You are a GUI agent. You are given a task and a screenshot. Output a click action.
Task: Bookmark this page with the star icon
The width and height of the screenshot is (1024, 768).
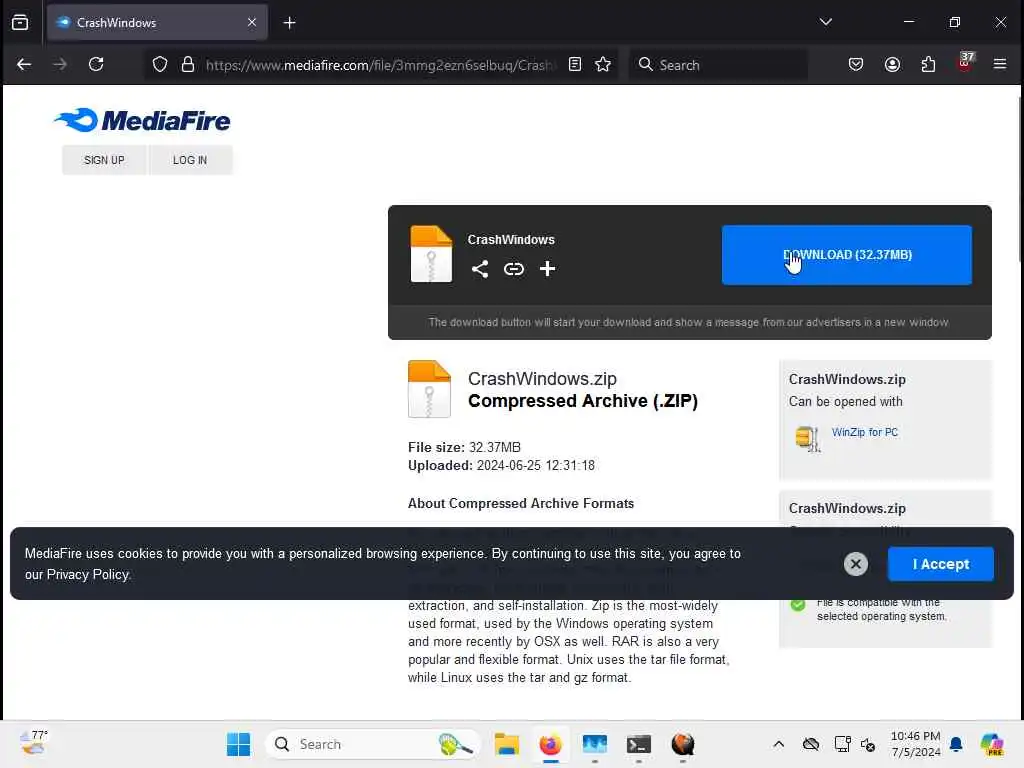pos(603,64)
